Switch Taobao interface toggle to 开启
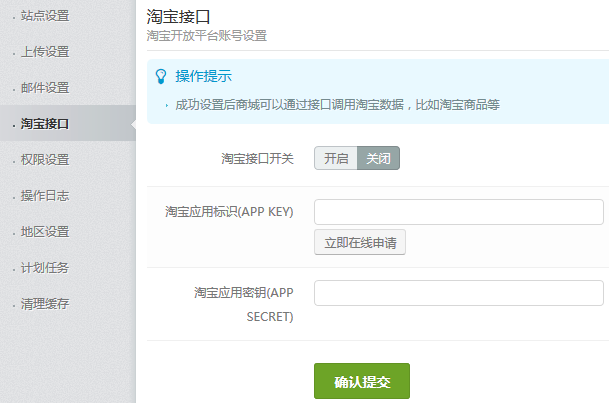 click(336, 158)
